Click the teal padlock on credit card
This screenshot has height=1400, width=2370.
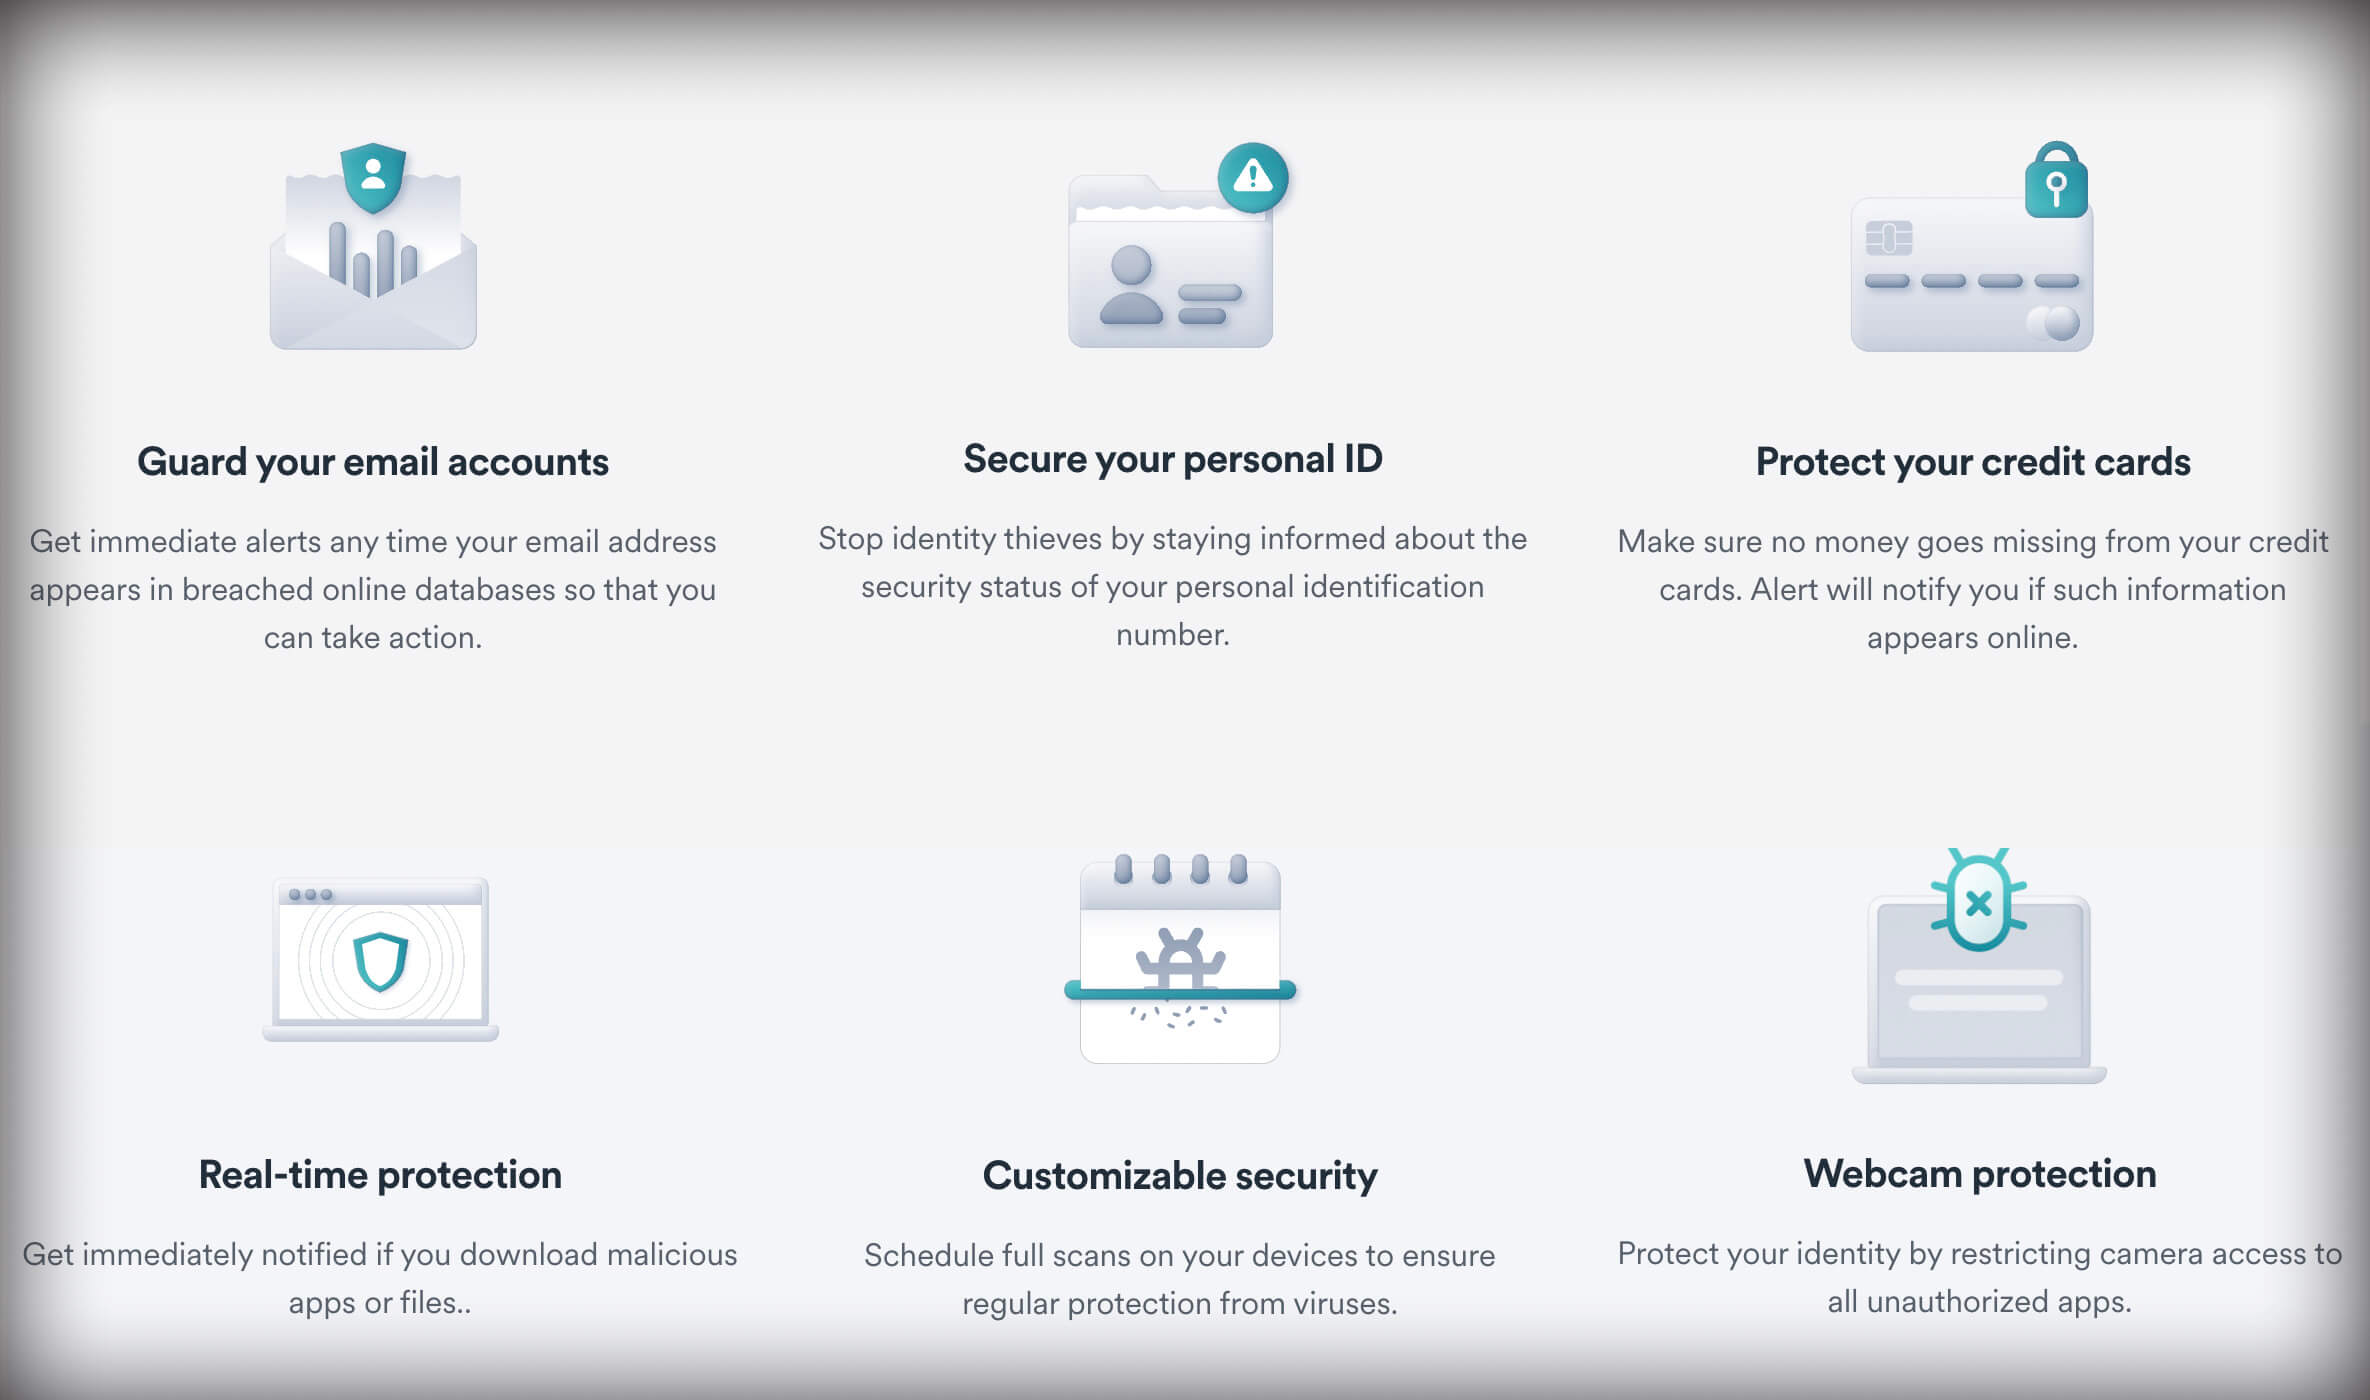pos(2056,180)
